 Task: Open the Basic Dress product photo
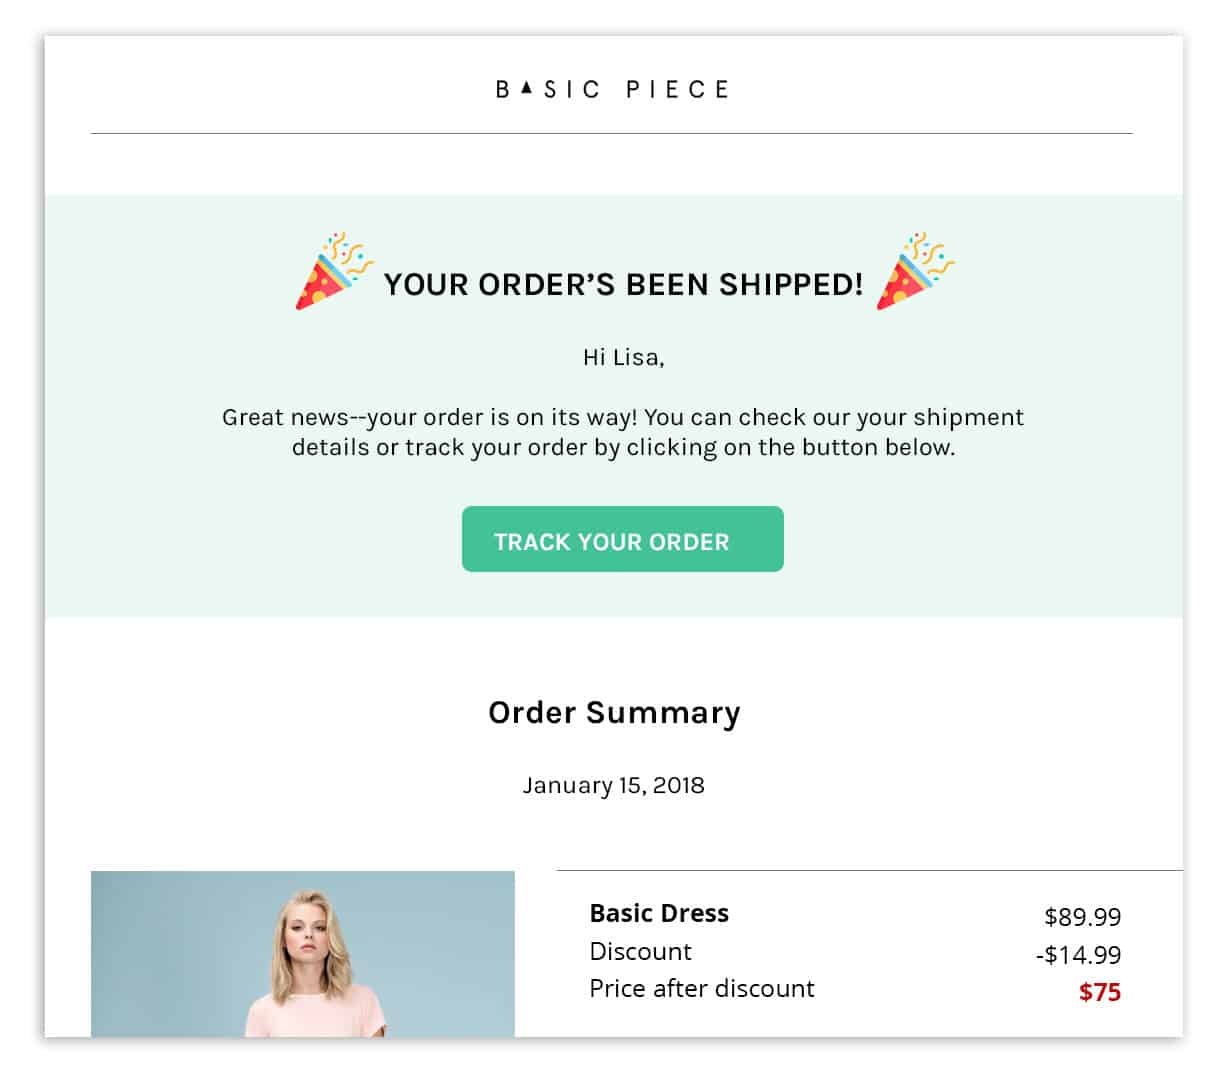point(303,954)
